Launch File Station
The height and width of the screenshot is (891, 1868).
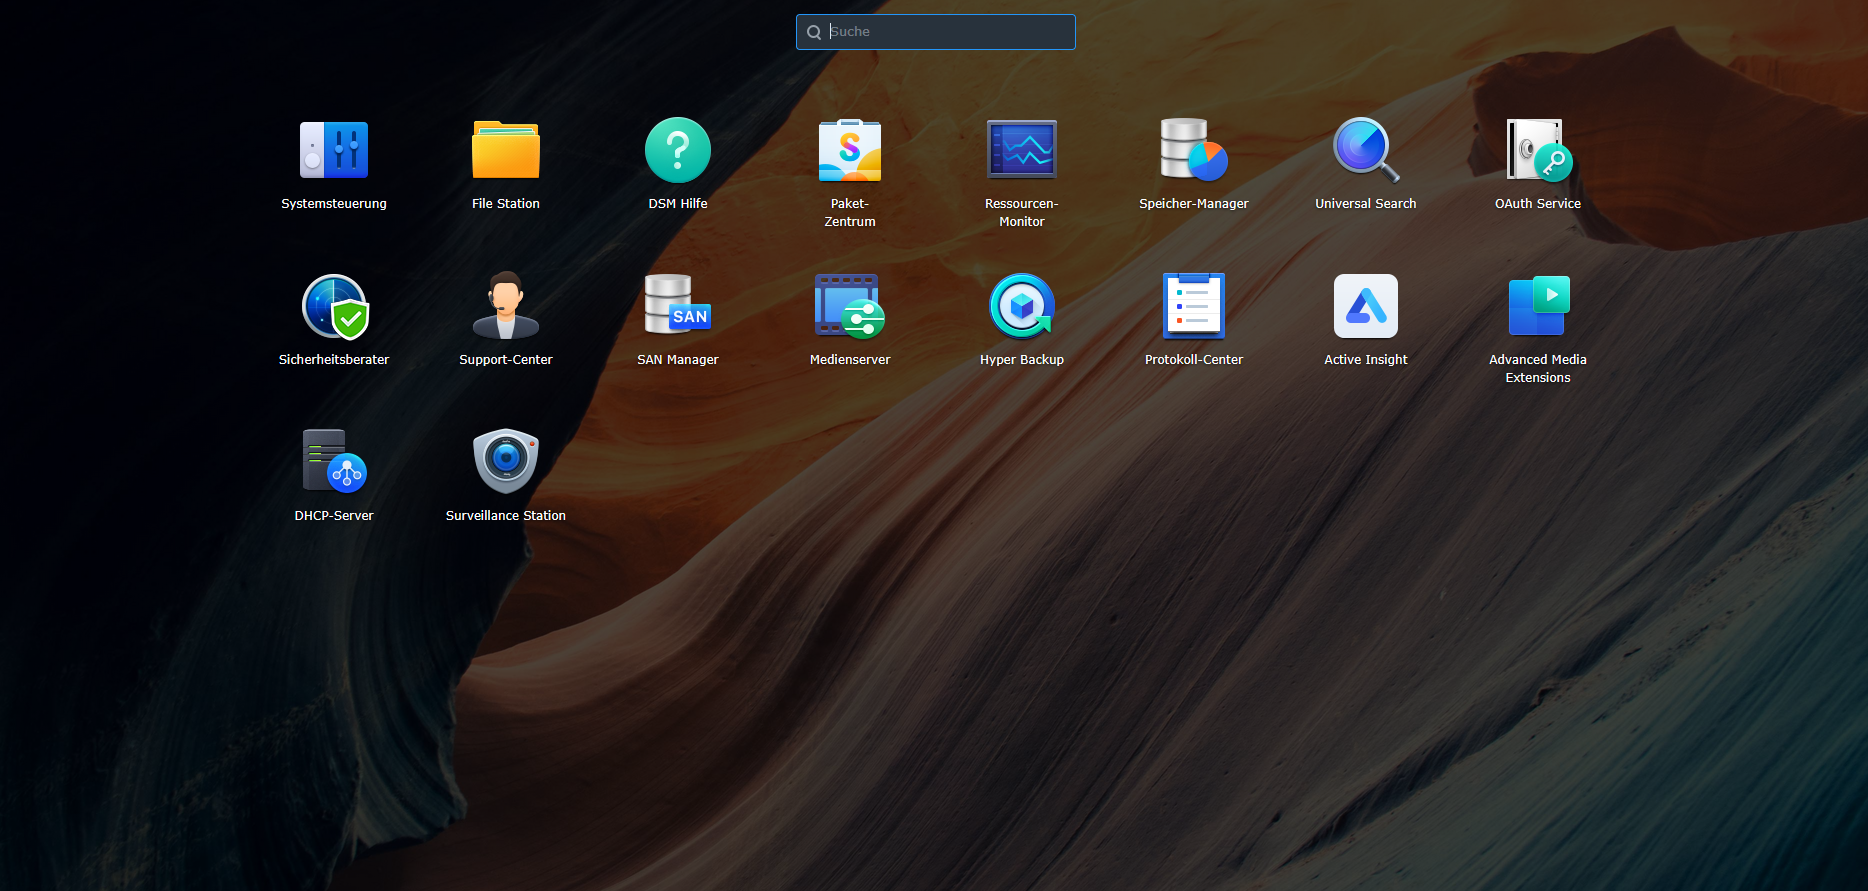pos(506,150)
